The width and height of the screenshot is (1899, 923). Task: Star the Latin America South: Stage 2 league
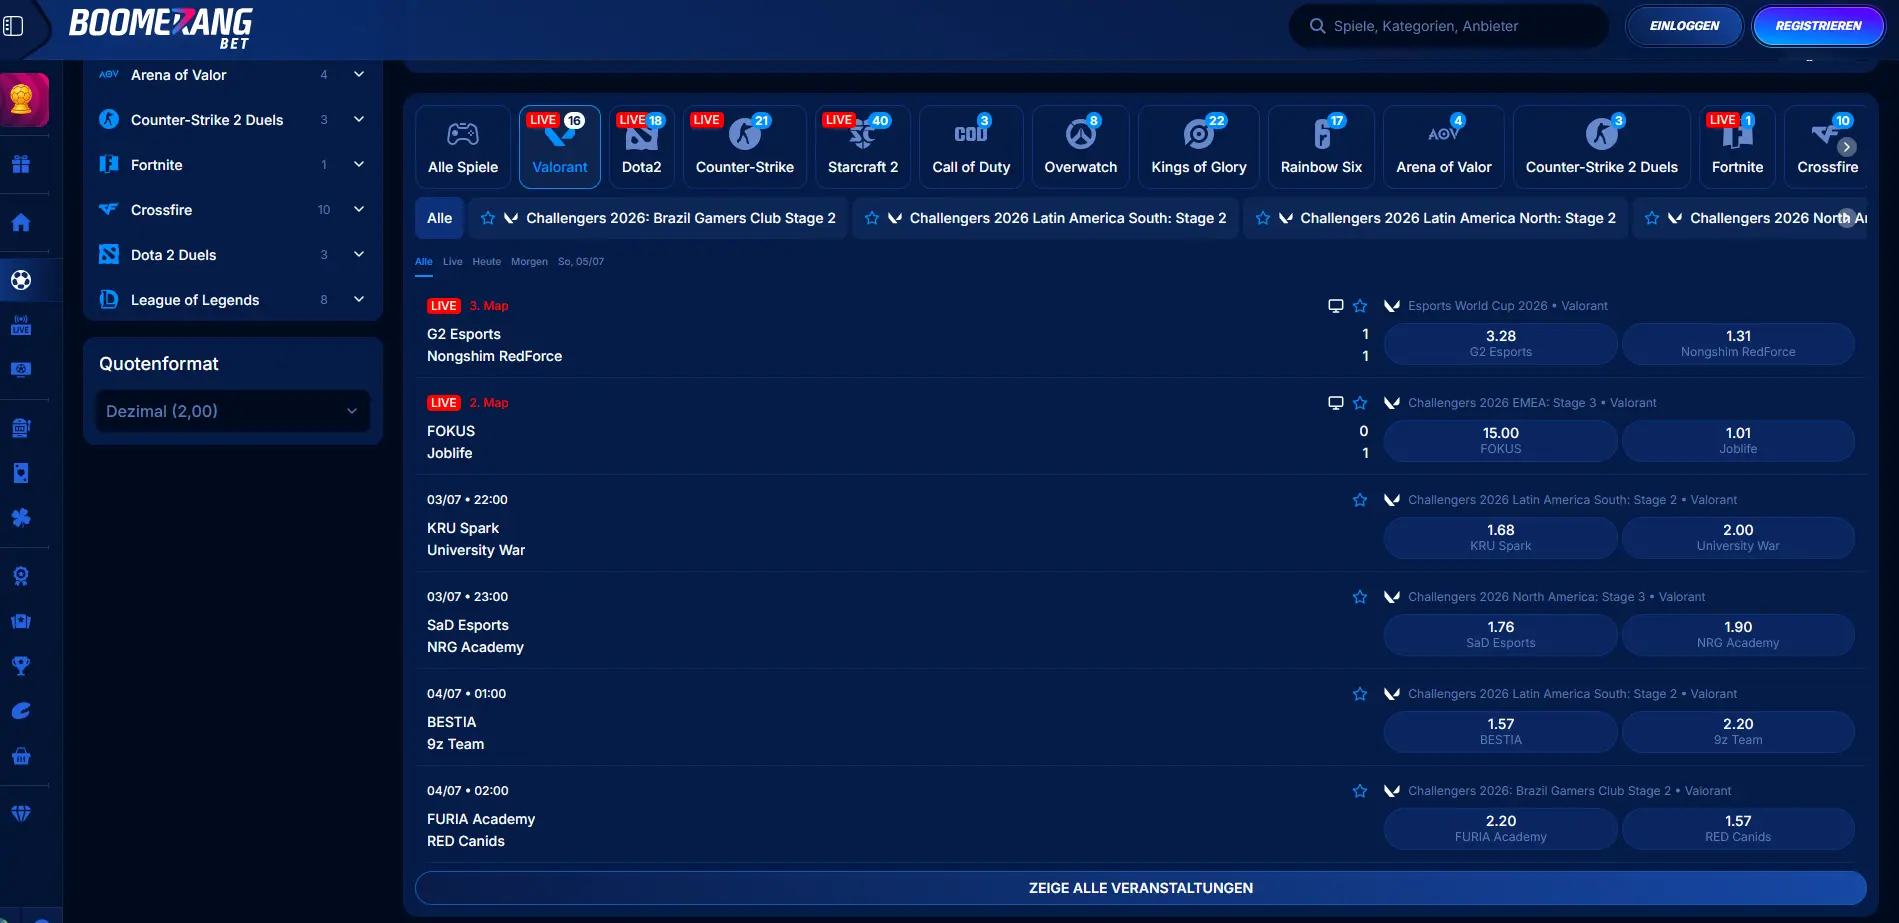[872, 218]
